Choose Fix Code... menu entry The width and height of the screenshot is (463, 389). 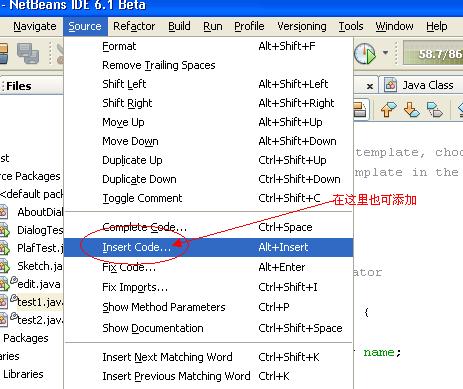pos(208,267)
